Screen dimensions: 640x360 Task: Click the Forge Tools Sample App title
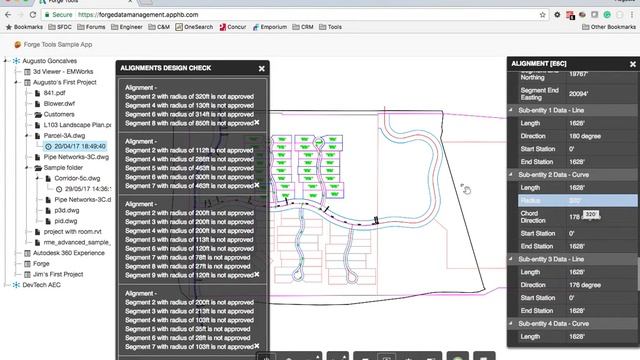58,44
